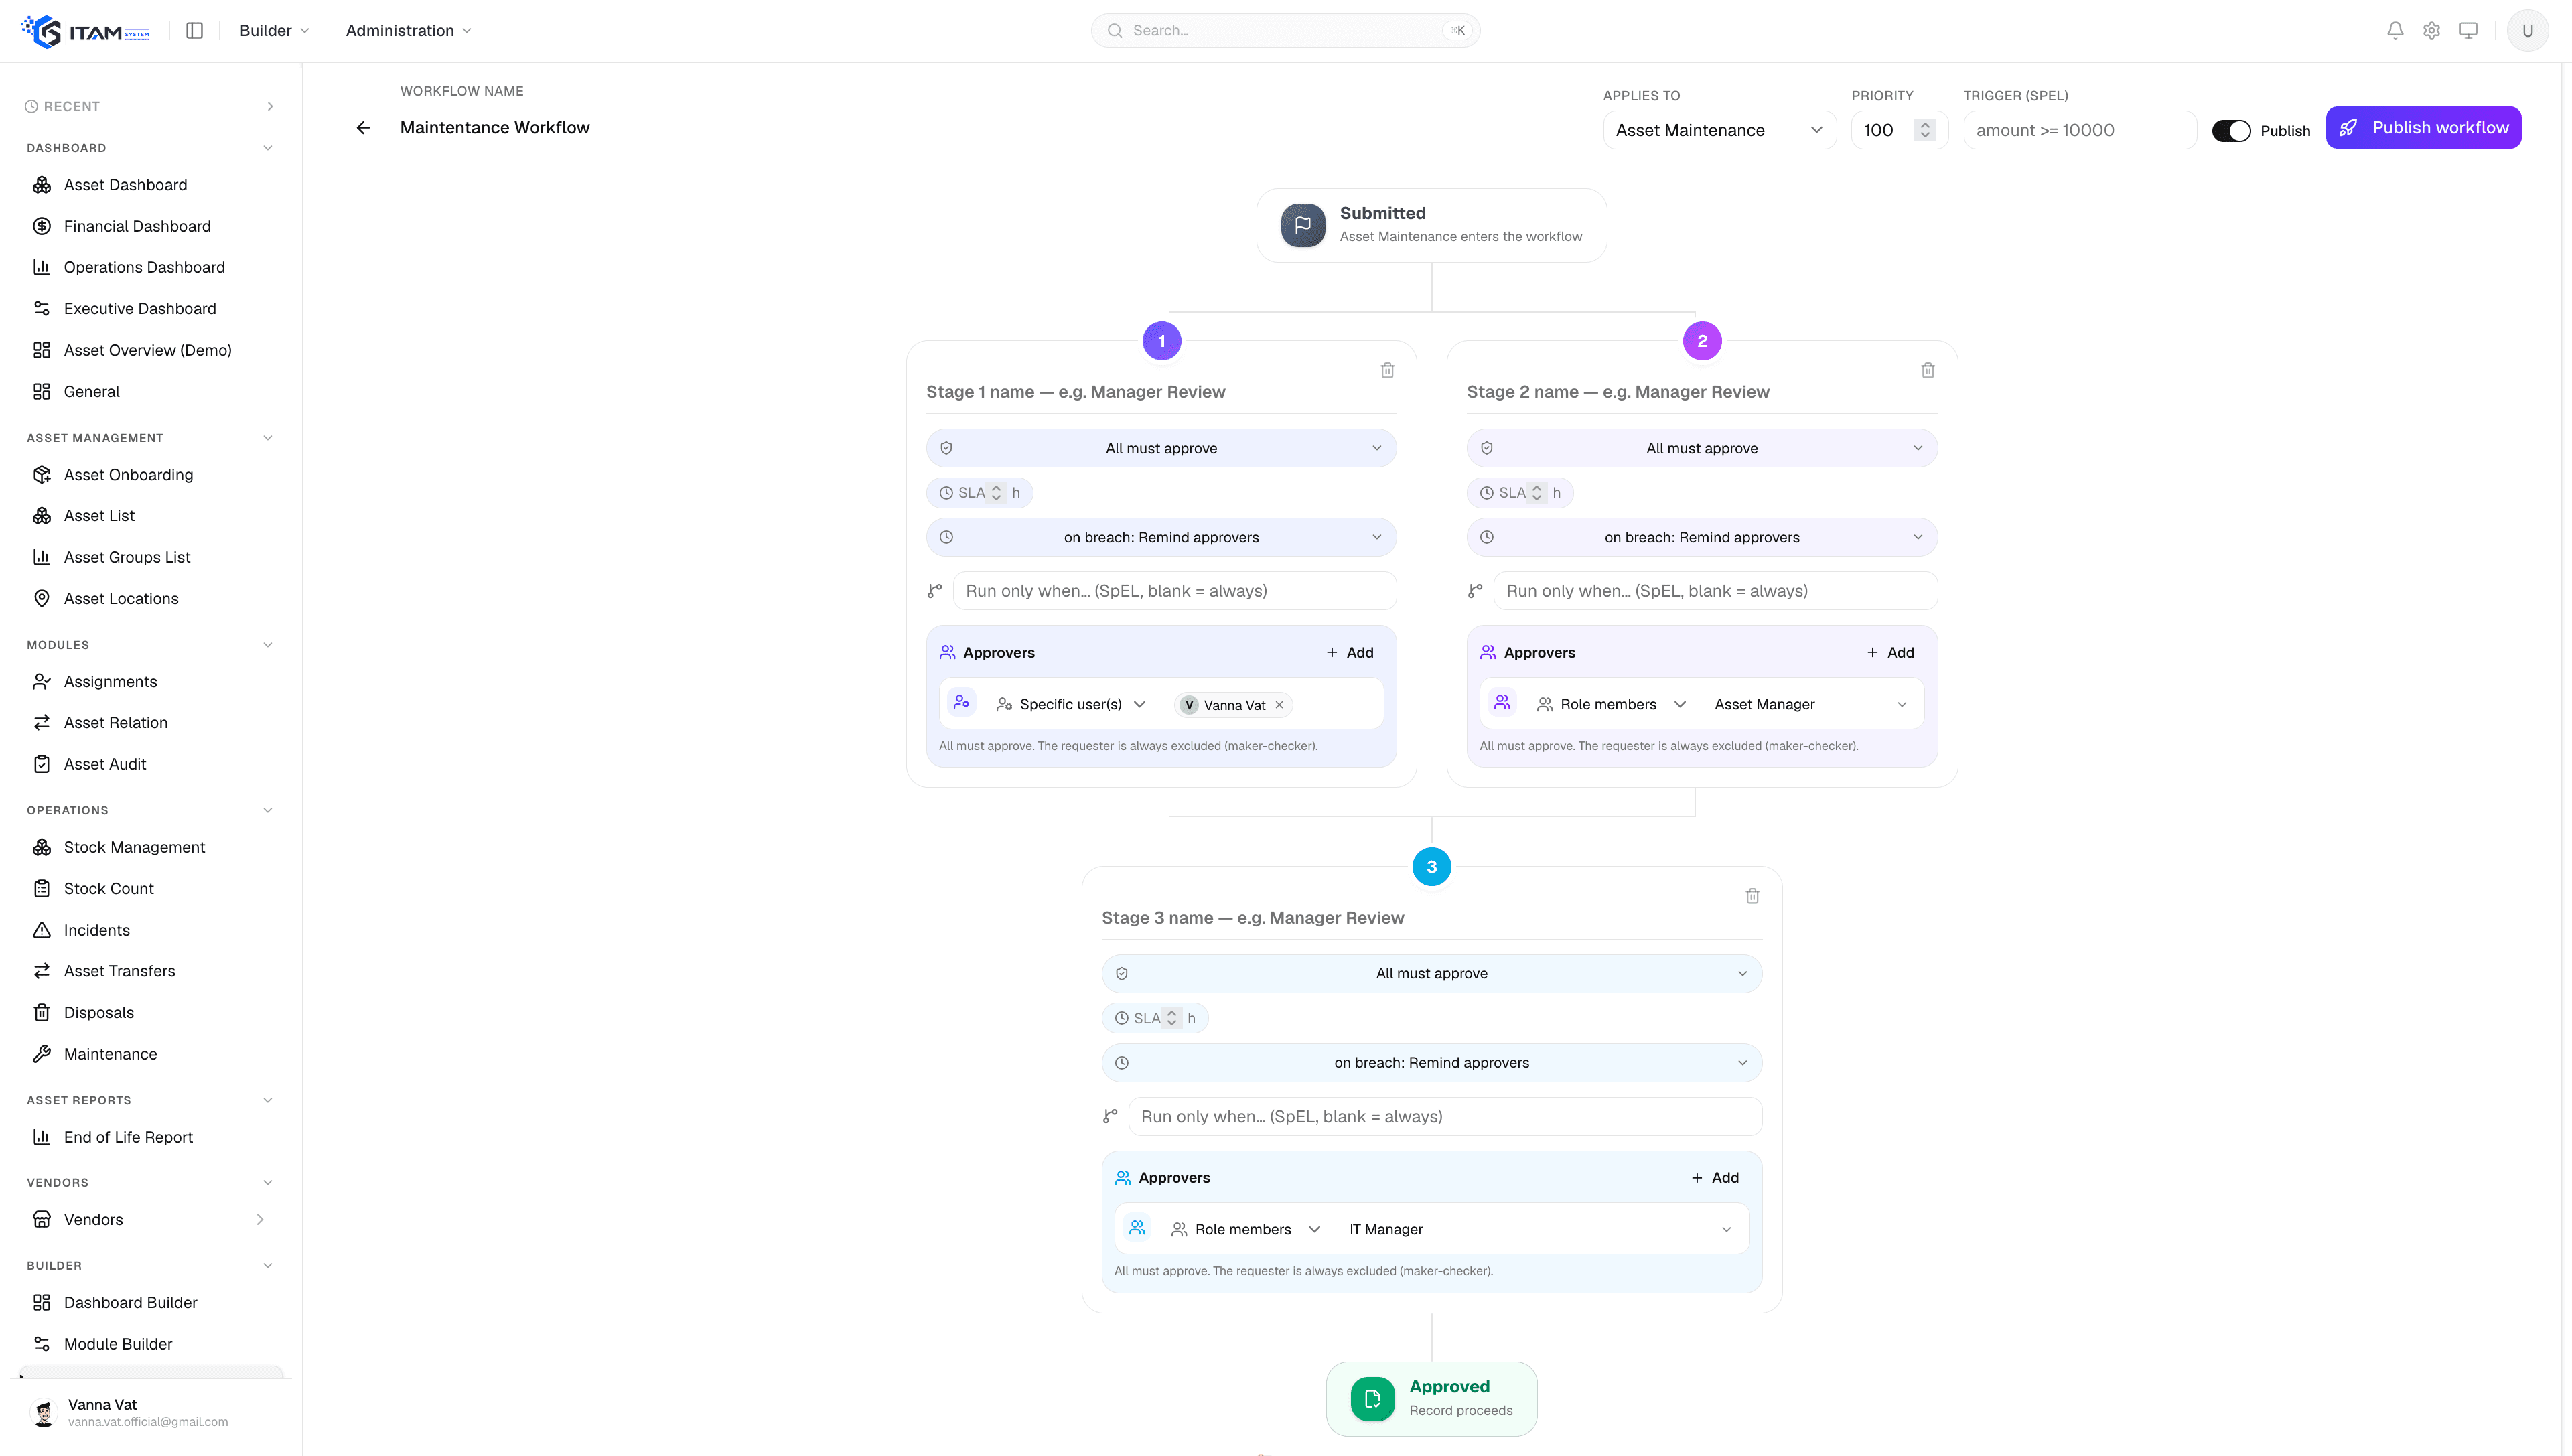Open the Administration top menu
The width and height of the screenshot is (2572, 1456).
pos(408,31)
